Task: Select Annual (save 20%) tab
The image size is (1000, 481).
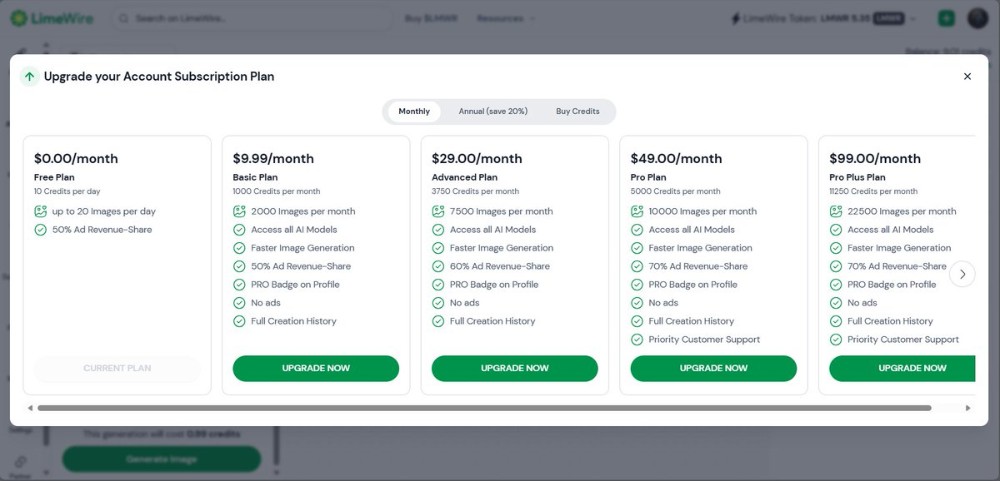Action: point(493,111)
